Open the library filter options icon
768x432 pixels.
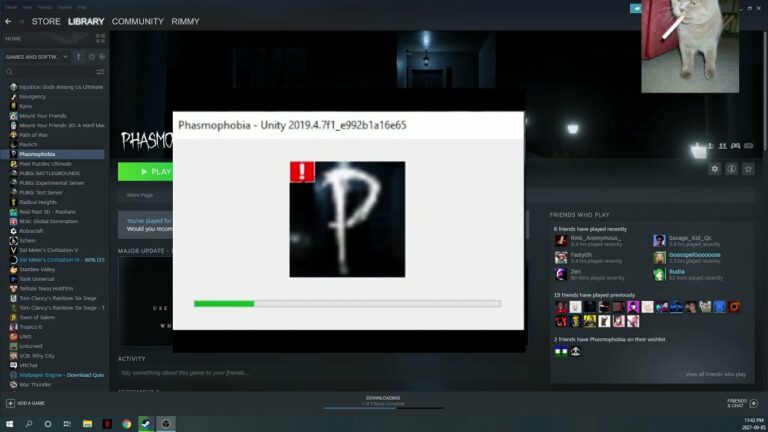coord(100,72)
